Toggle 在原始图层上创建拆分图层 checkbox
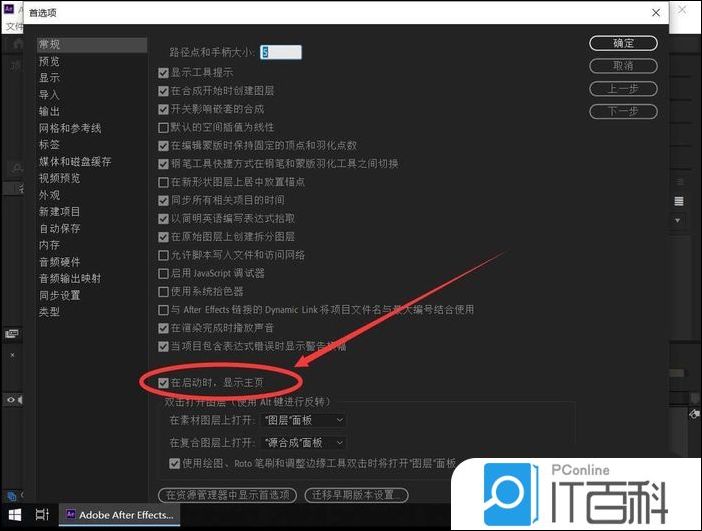Viewport: 702px width, 531px height. click(163, 237)
